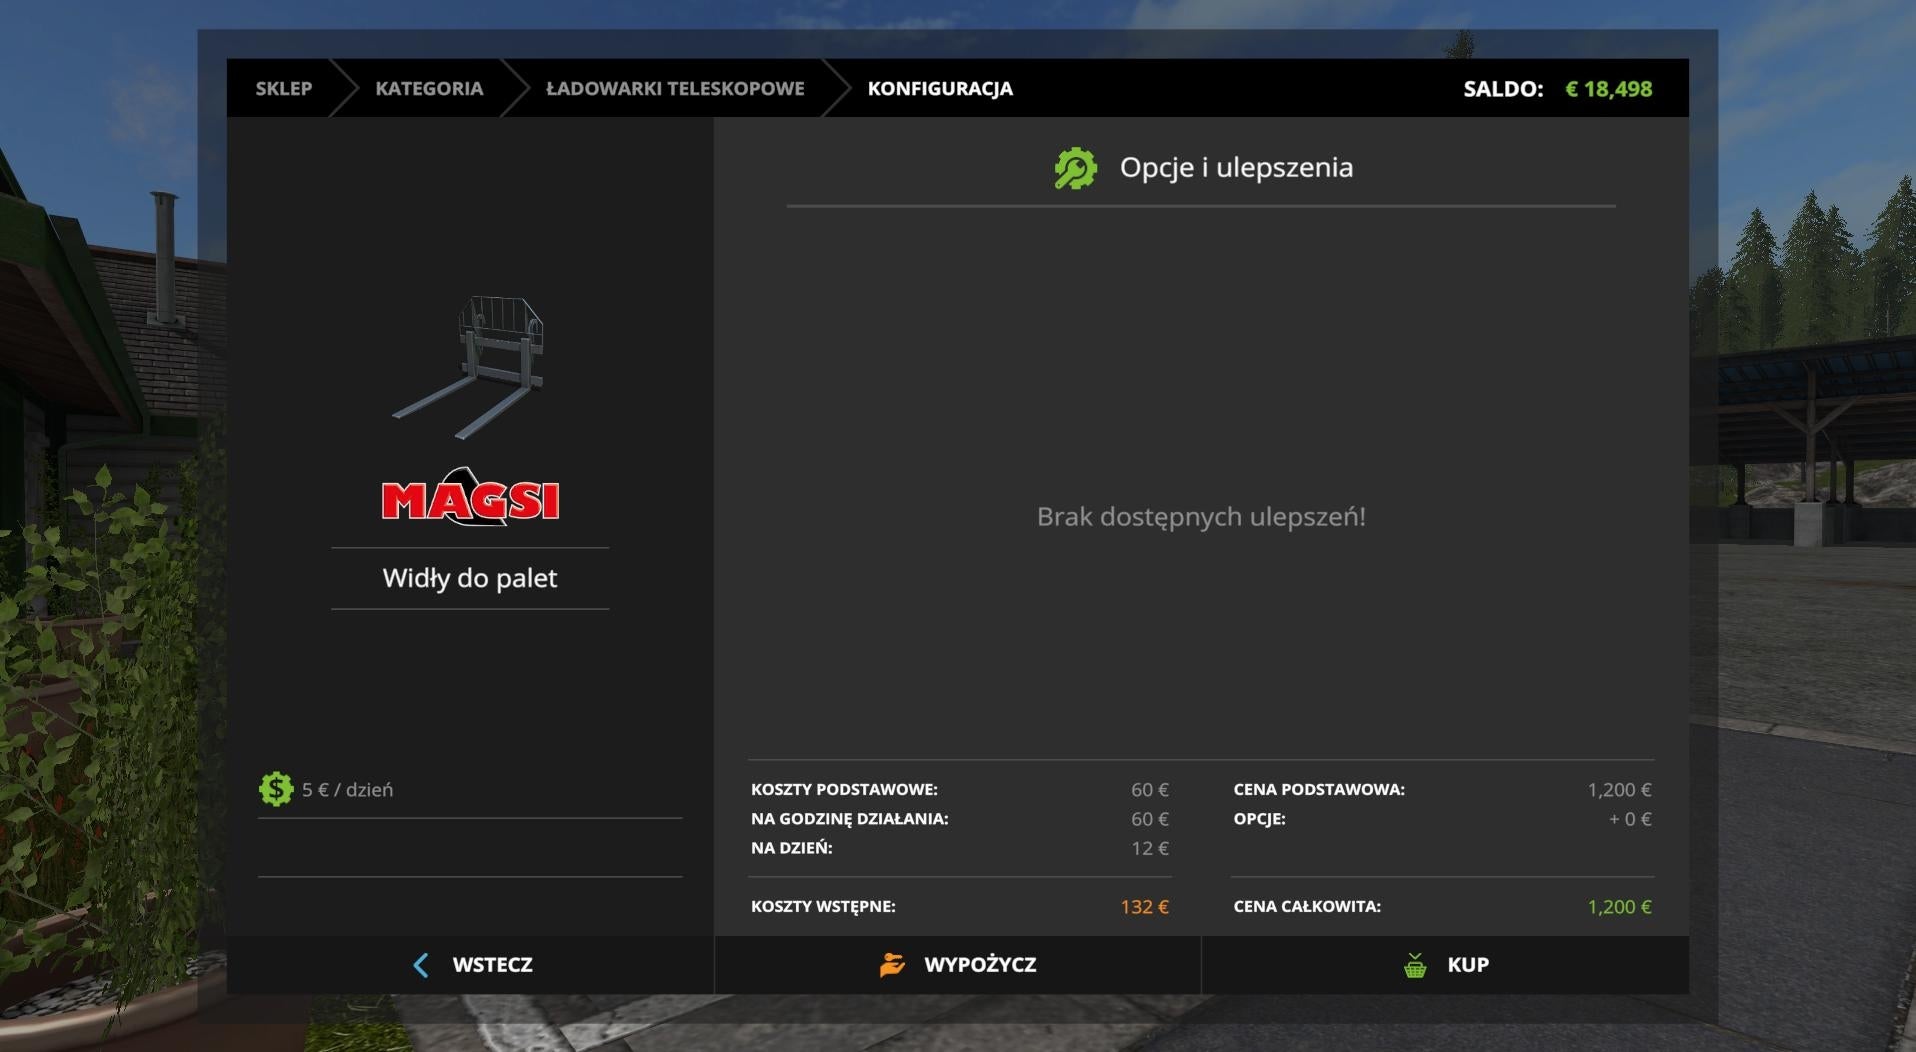The width and height of the screenshot is (1916, 1052).
Task: Click the WSTECZ button
Action: 471,965
